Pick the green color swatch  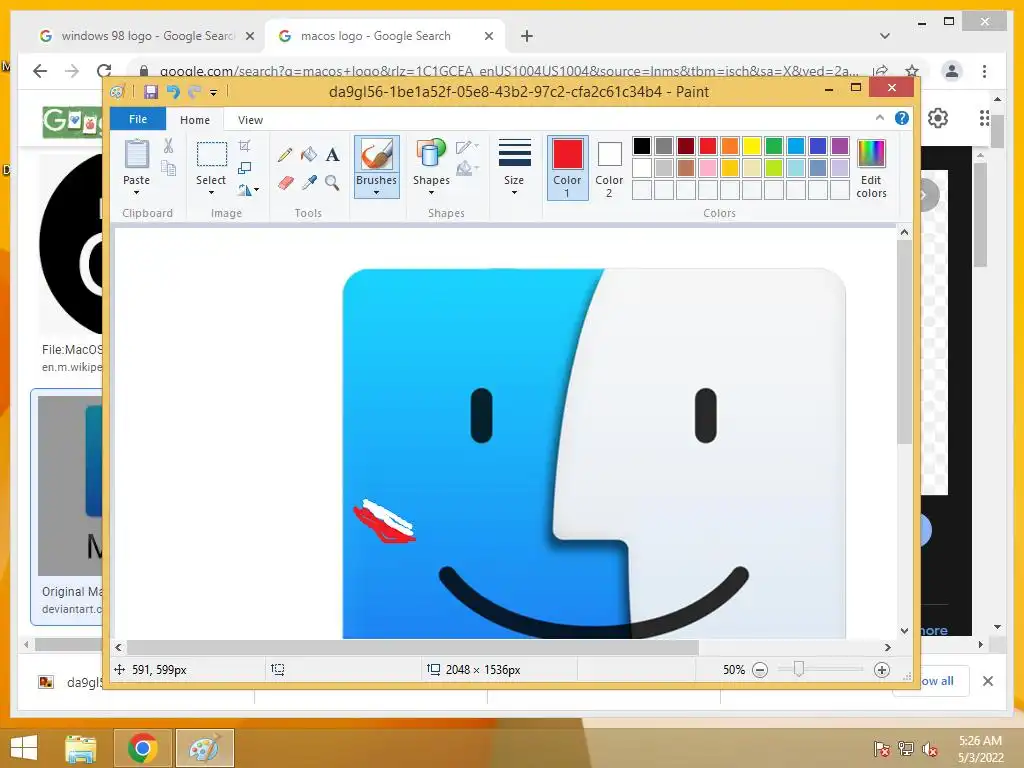774,146
